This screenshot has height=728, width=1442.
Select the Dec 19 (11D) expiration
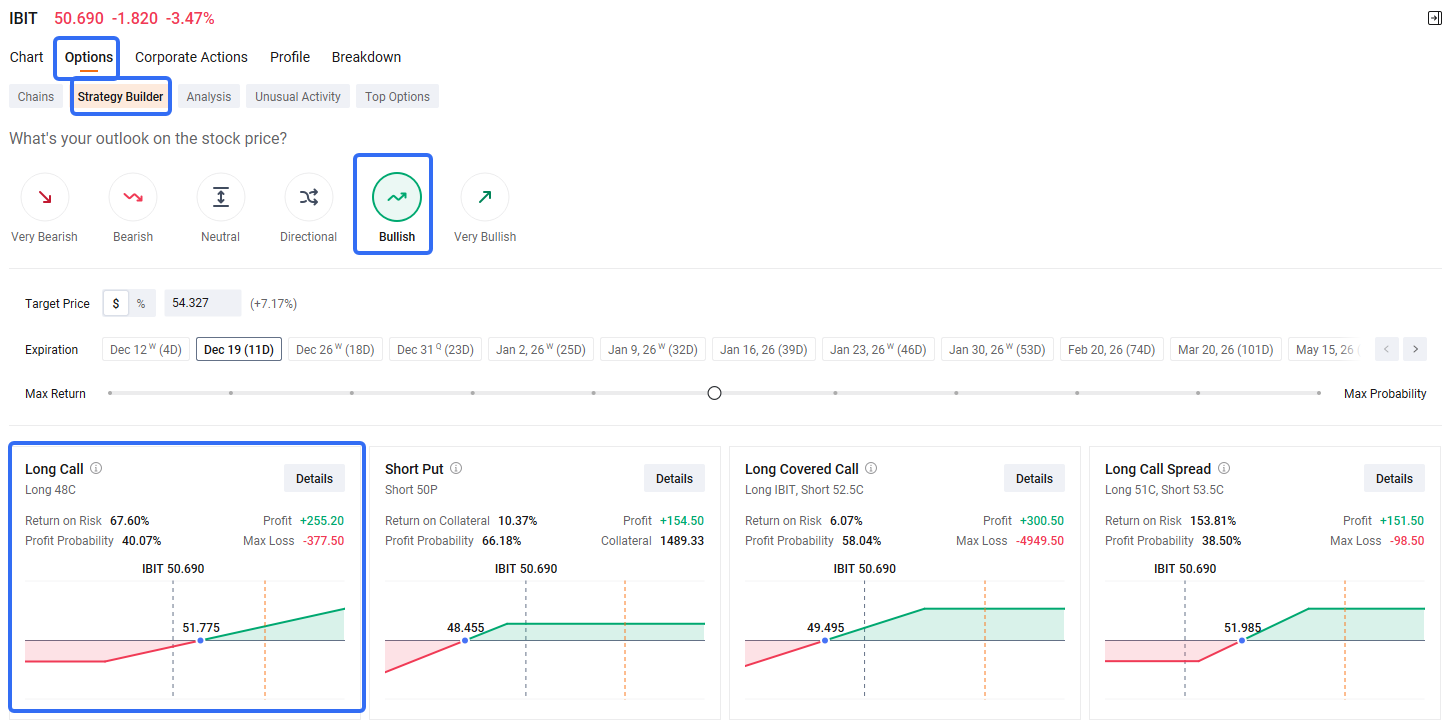coord(240,349)
